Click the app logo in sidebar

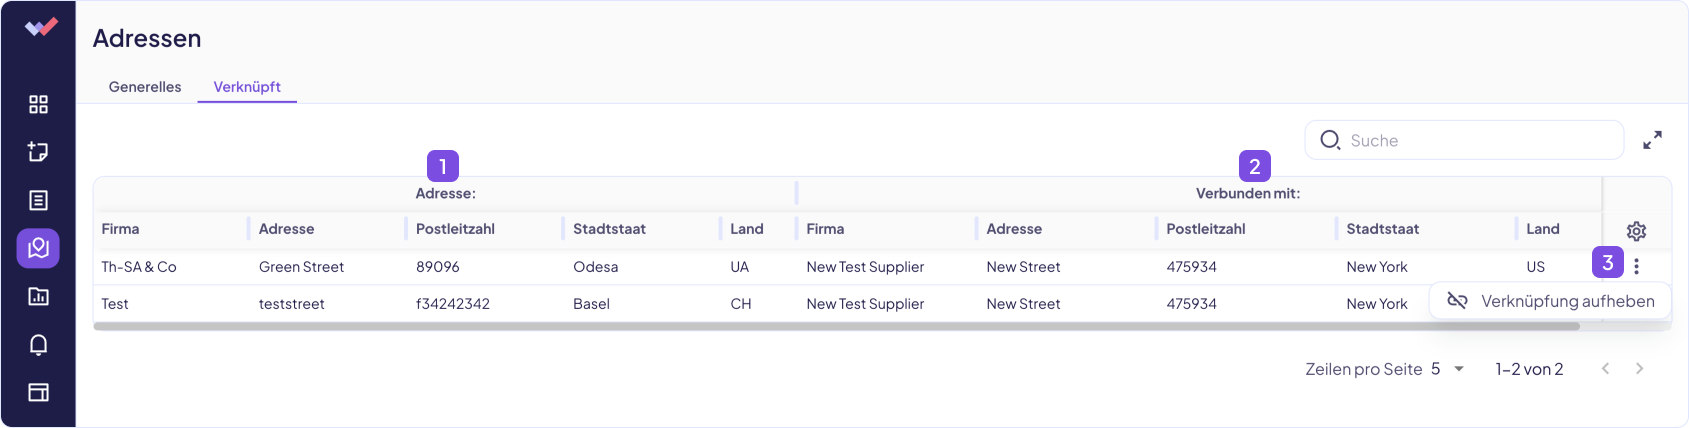(x=40, y=28)
